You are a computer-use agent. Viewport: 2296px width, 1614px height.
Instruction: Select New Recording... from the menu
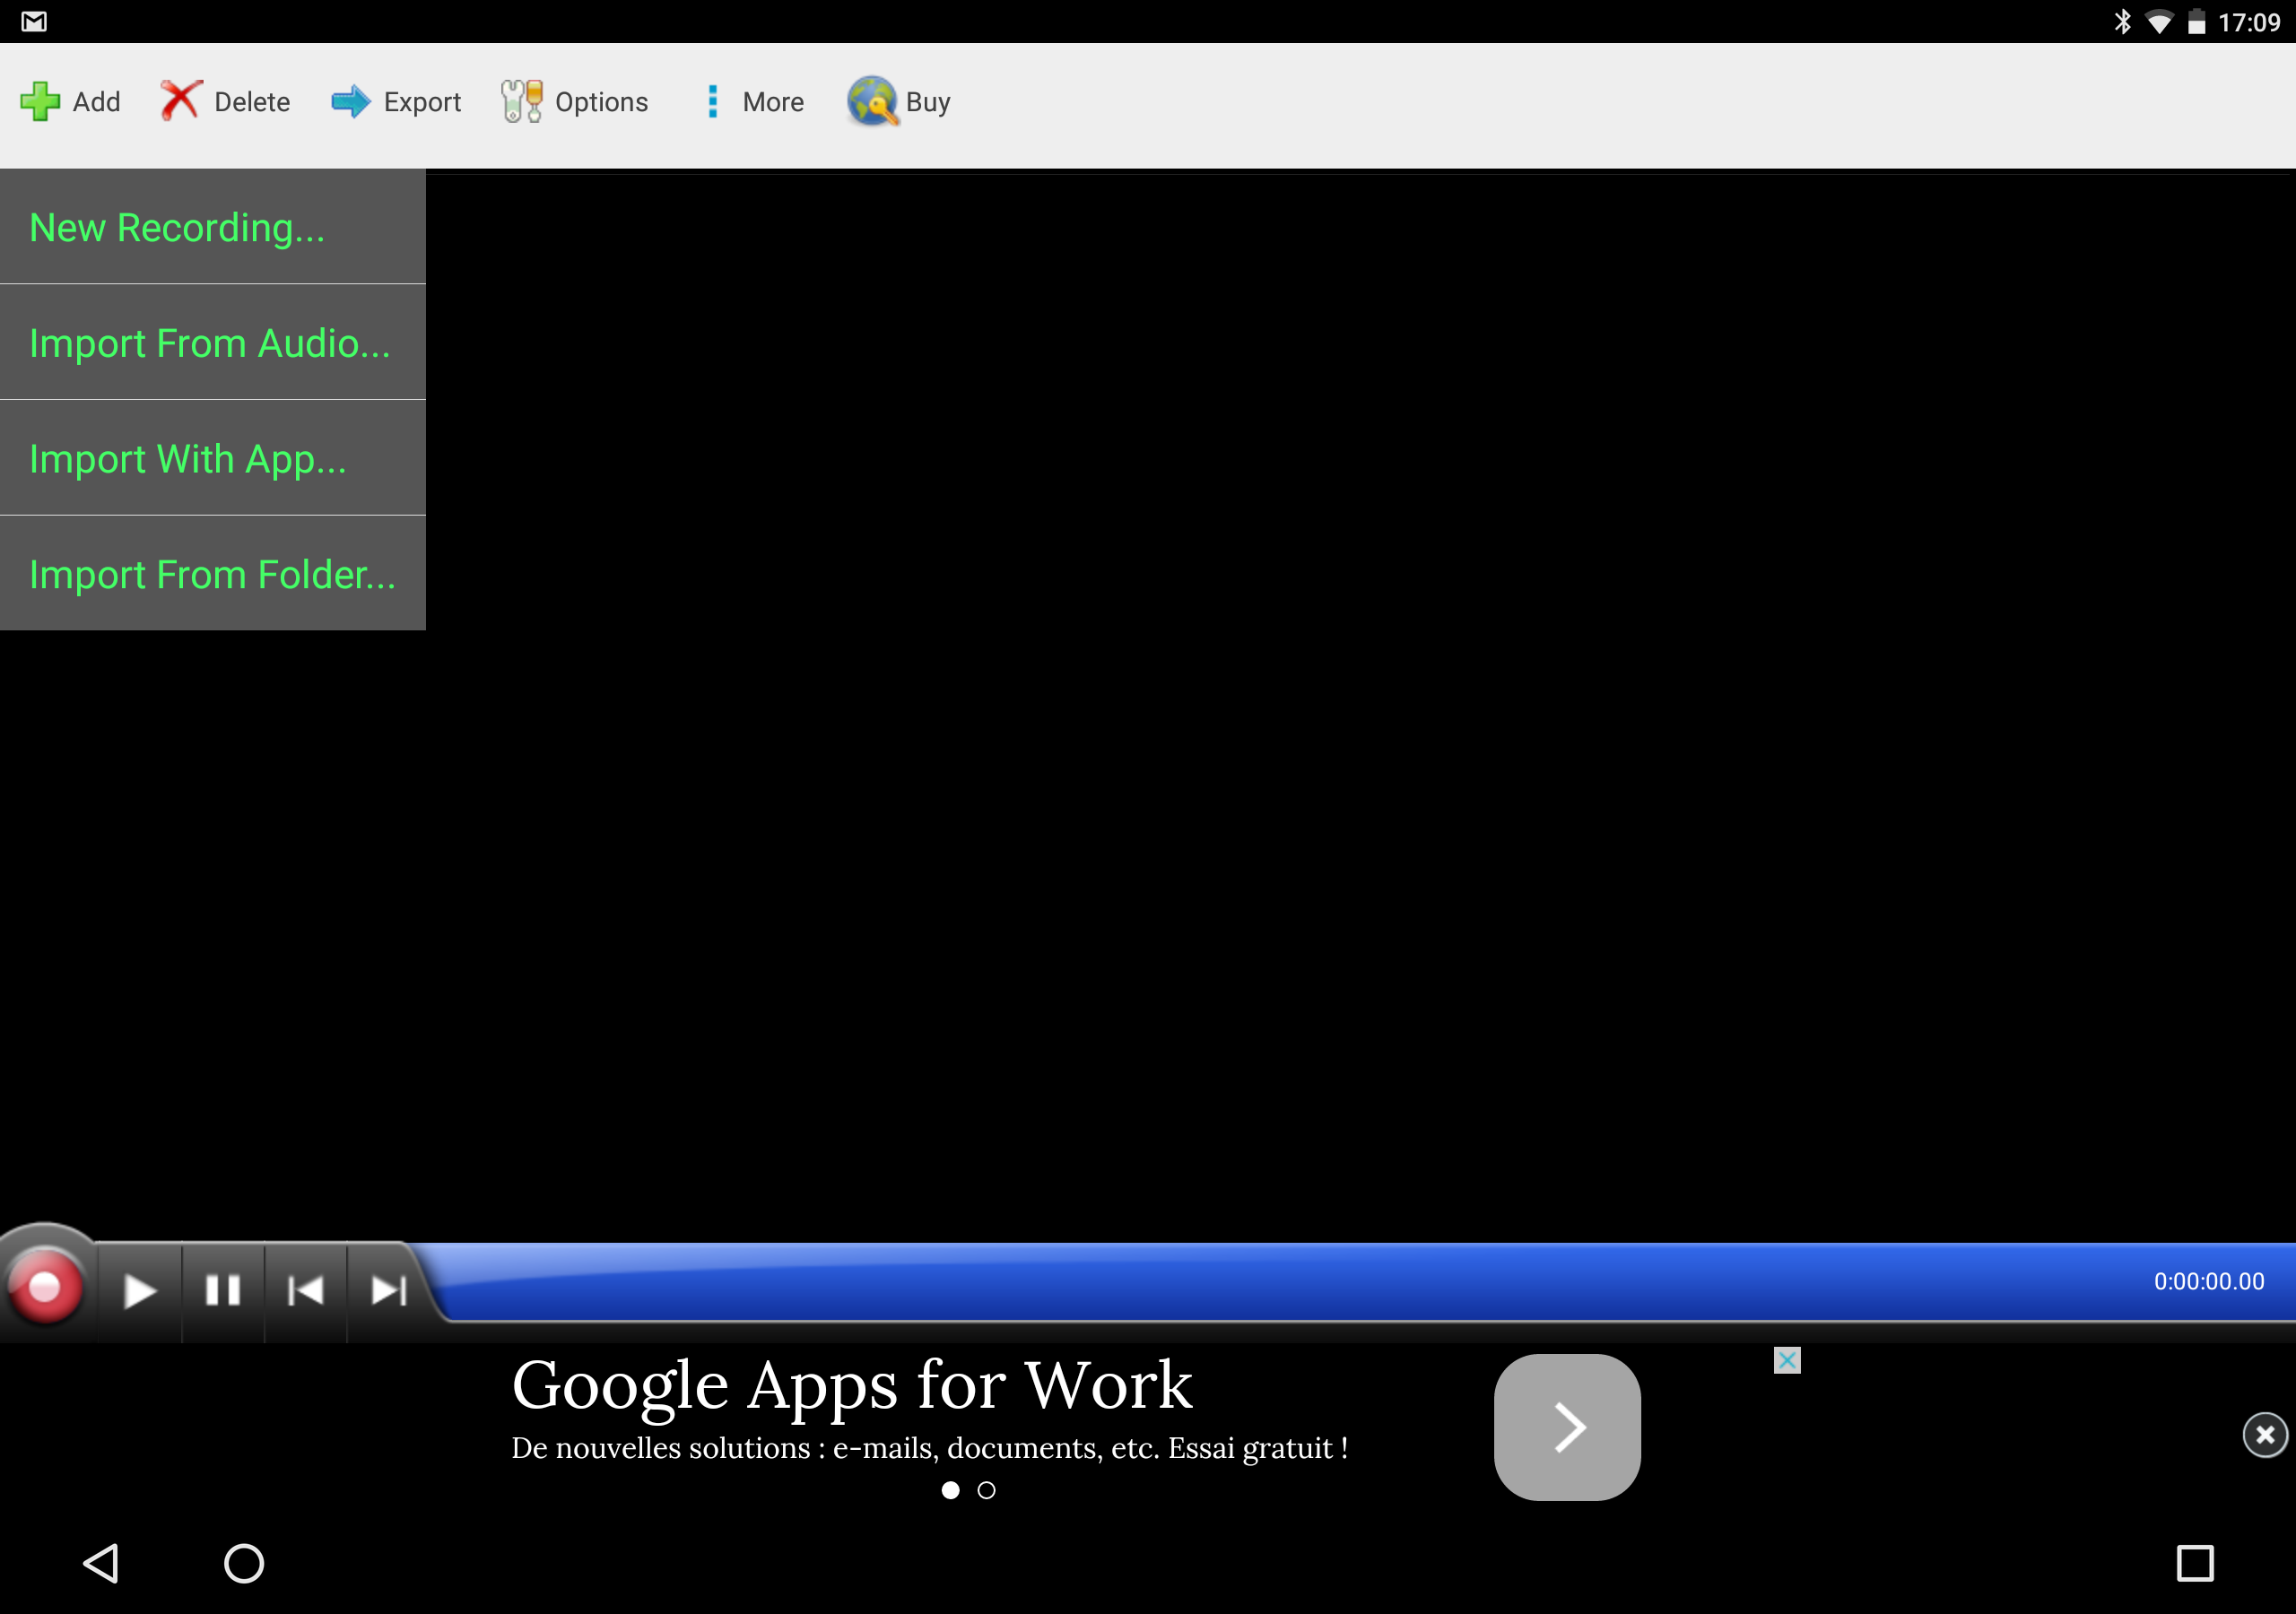(177, 228)
